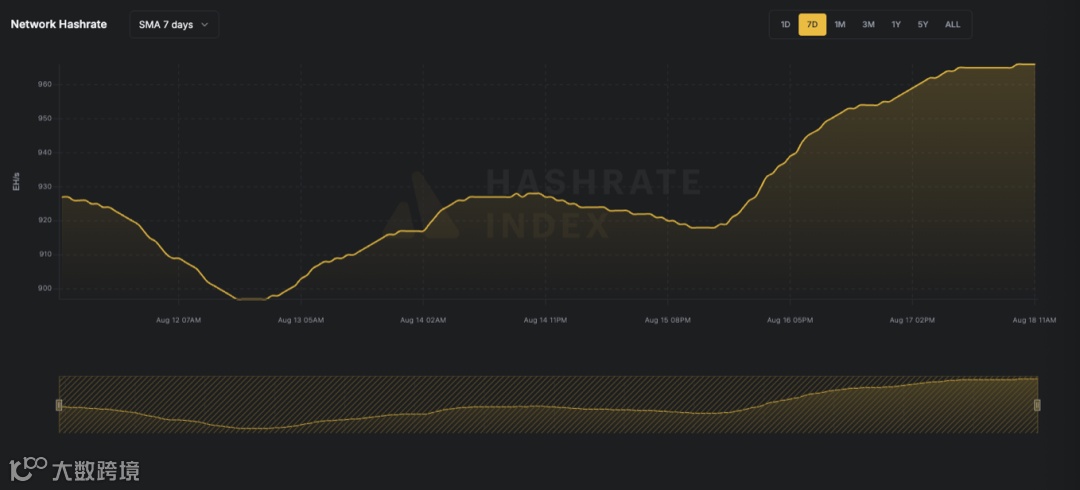This screenshot has height=490, width=1080.
Task: Select the 7D time range
Action: pos(812,25)
